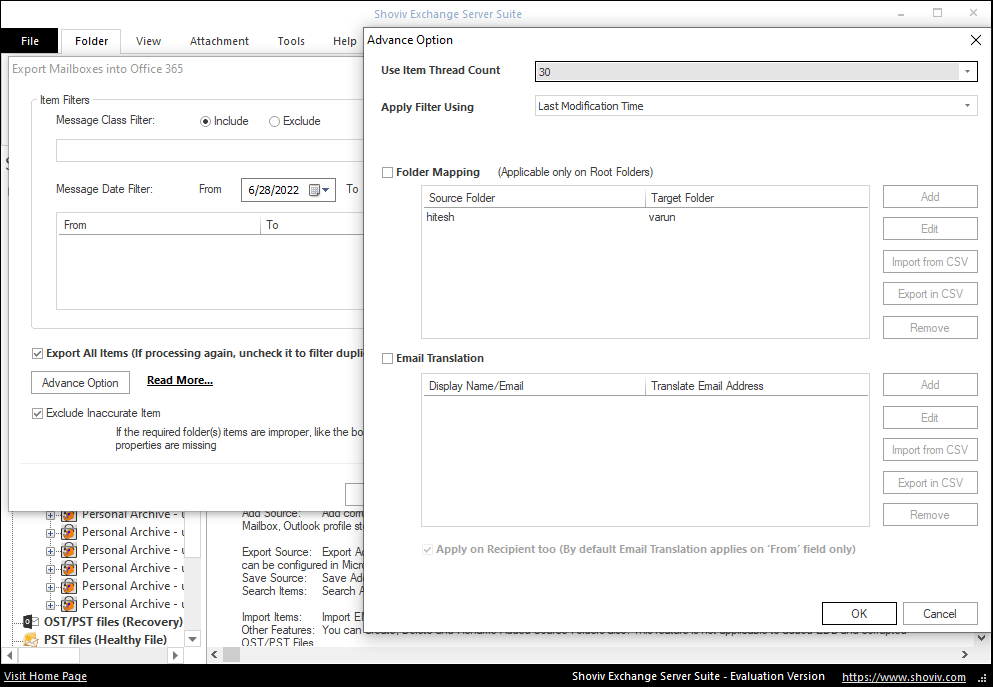Viewport: 993px width, 687px height.
Task: Click content pane horizontal scroll right arrow
Action: 965,655
